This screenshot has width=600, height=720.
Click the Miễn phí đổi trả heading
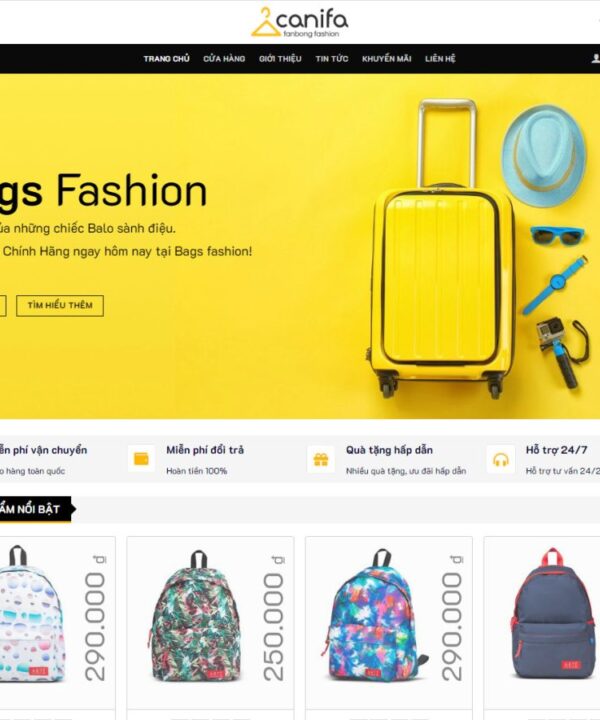(205, 450)
